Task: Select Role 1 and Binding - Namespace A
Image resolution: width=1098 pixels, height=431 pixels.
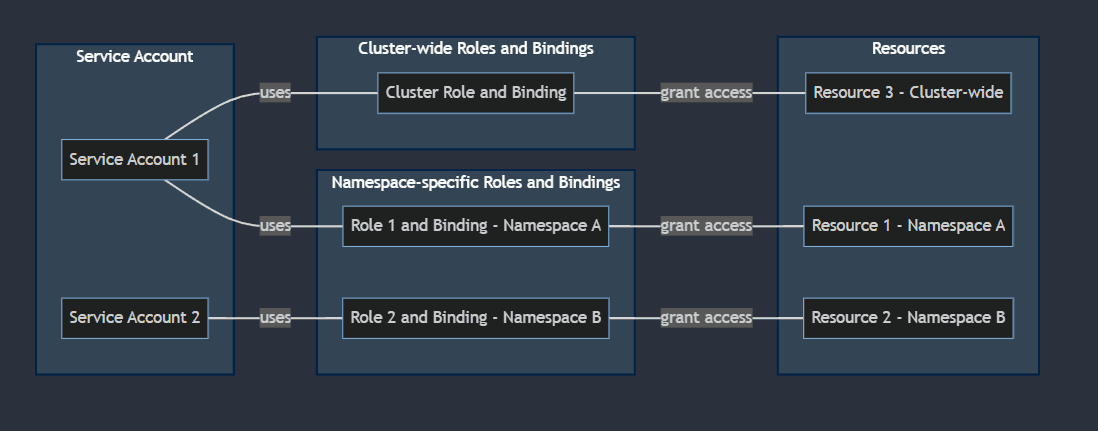Action: 476,226
